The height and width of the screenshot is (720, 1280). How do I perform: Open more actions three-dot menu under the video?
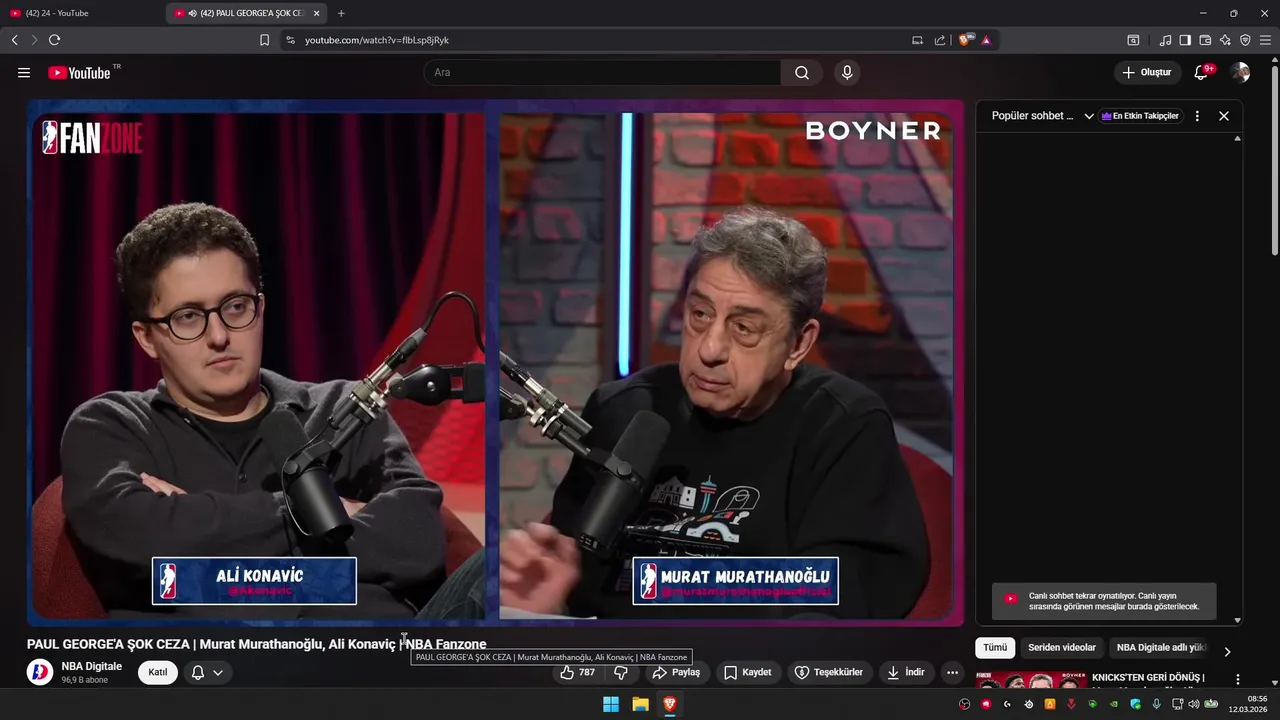tap(952, 672)
